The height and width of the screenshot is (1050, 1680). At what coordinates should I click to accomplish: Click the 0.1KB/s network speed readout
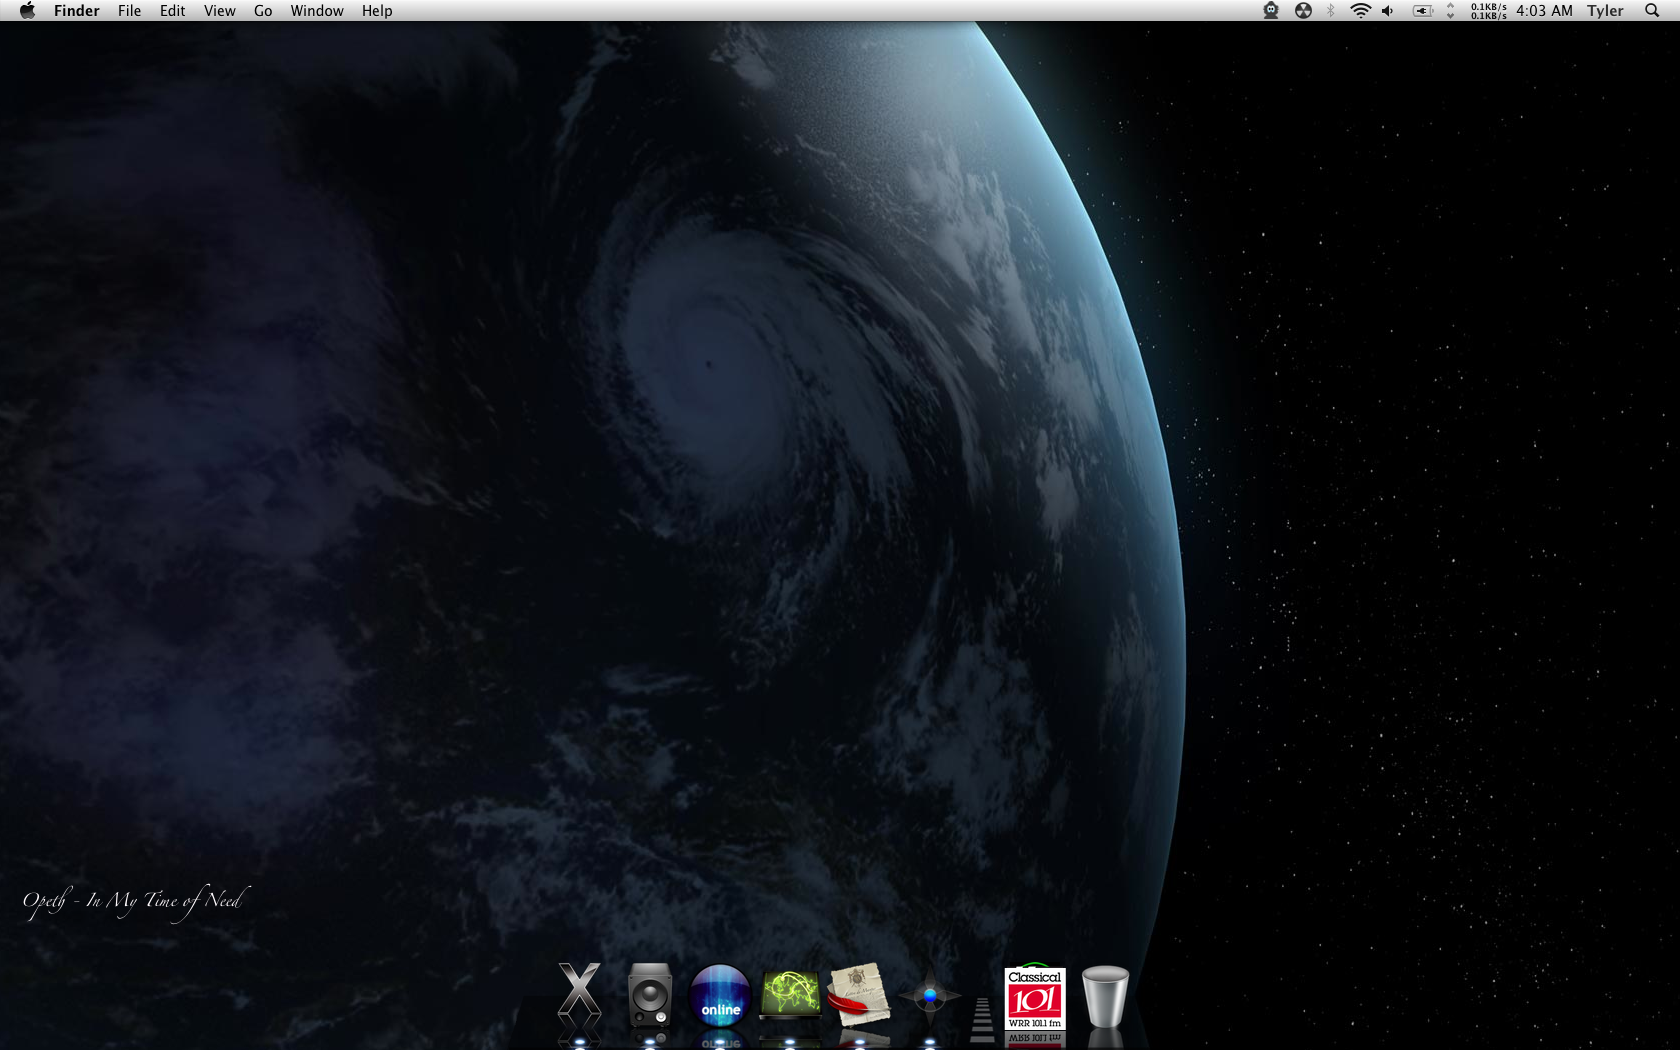1488,11
